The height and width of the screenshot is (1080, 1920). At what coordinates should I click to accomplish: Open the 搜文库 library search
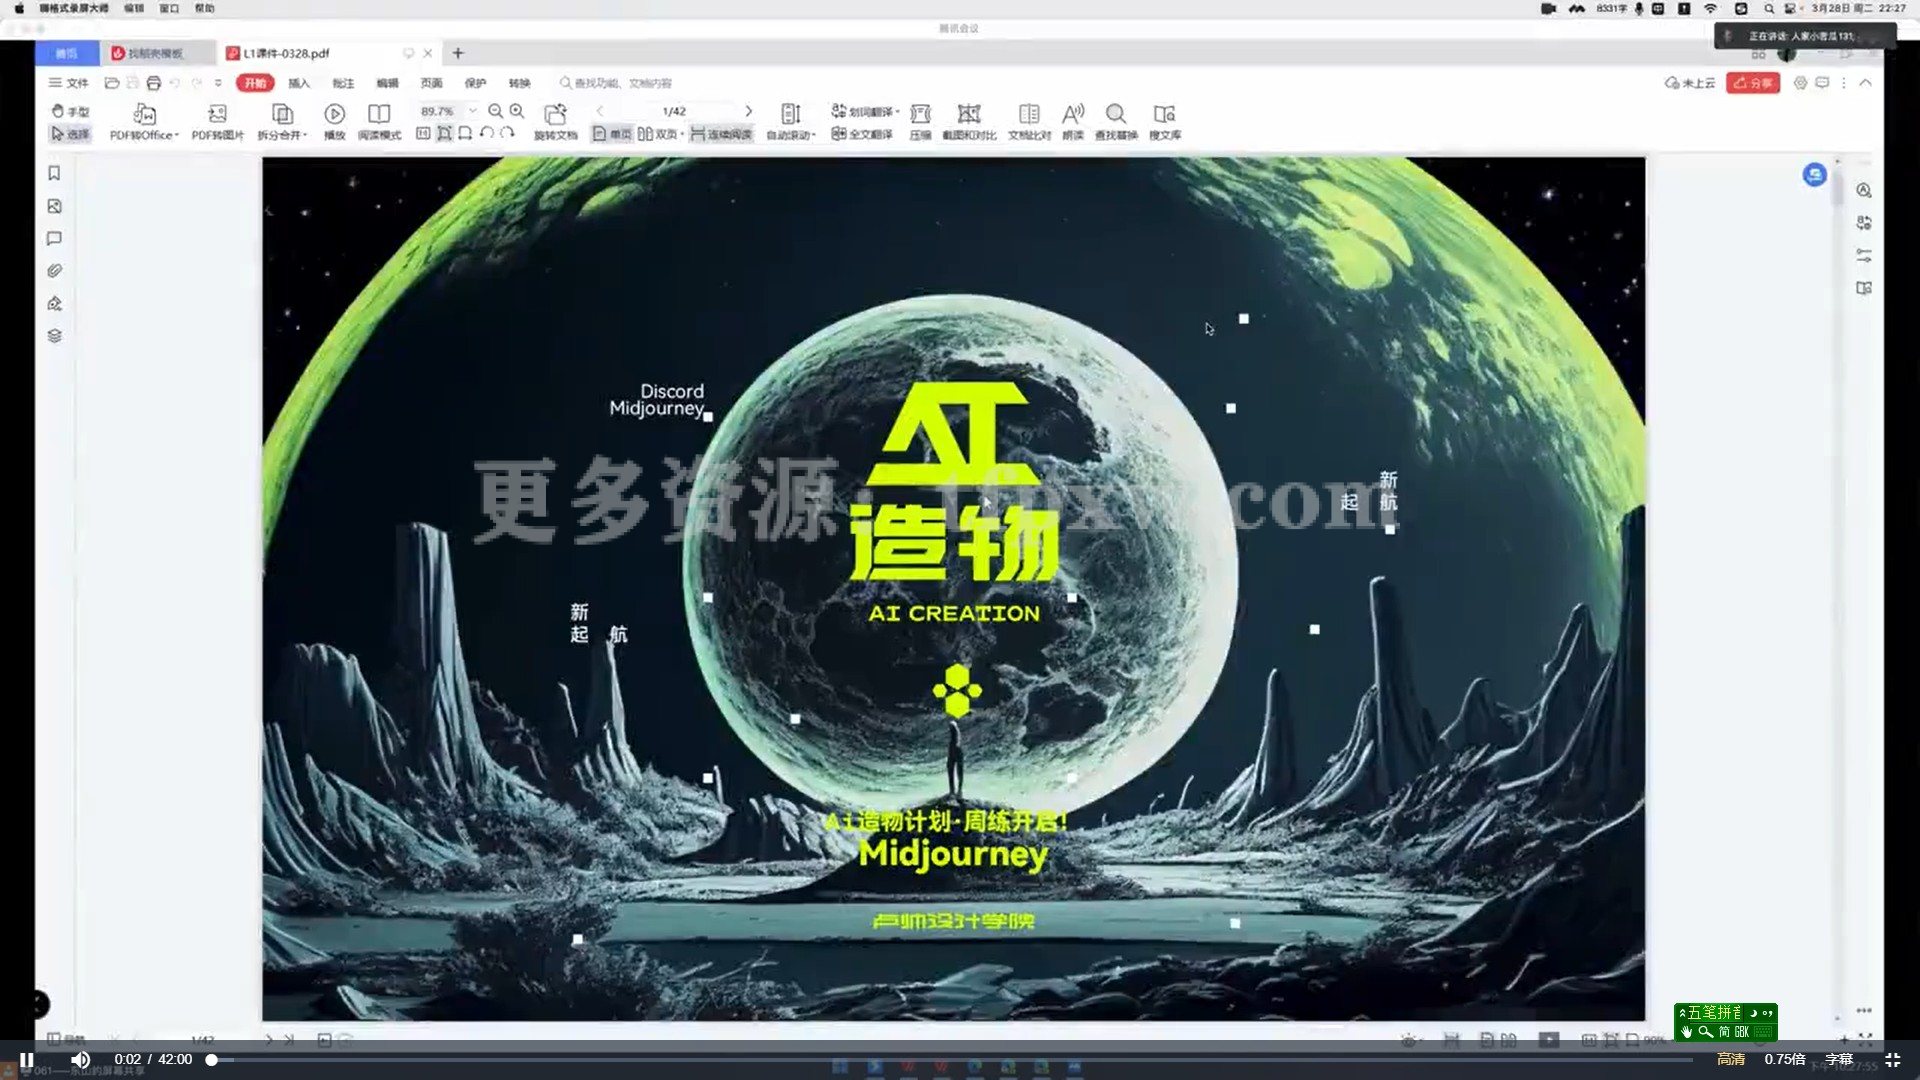point(1165,123)
